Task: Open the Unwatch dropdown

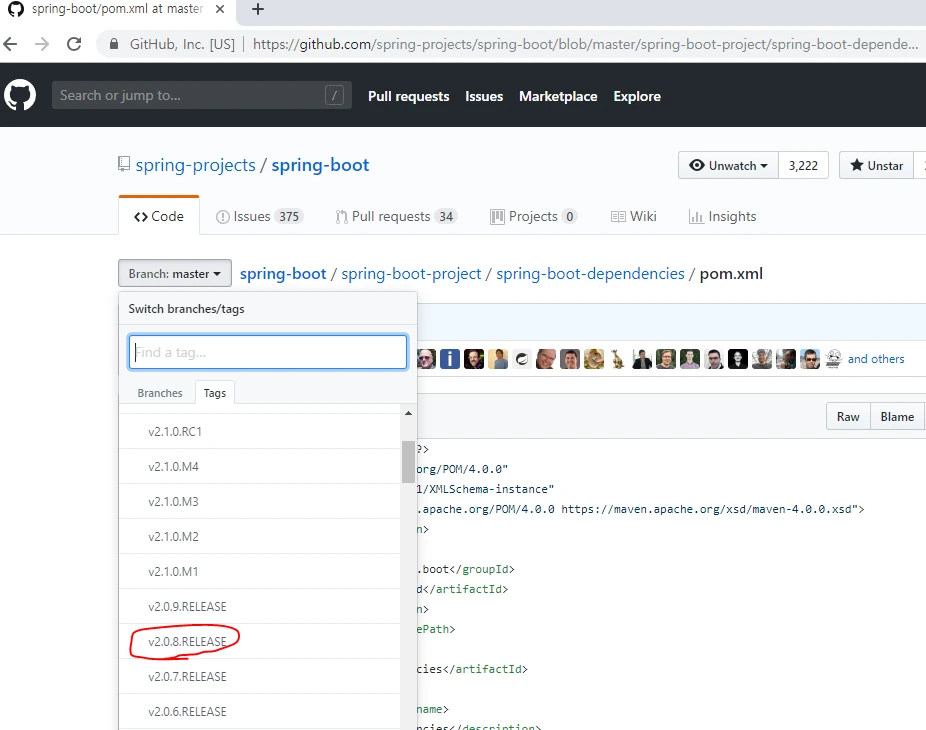Action: 729,165
